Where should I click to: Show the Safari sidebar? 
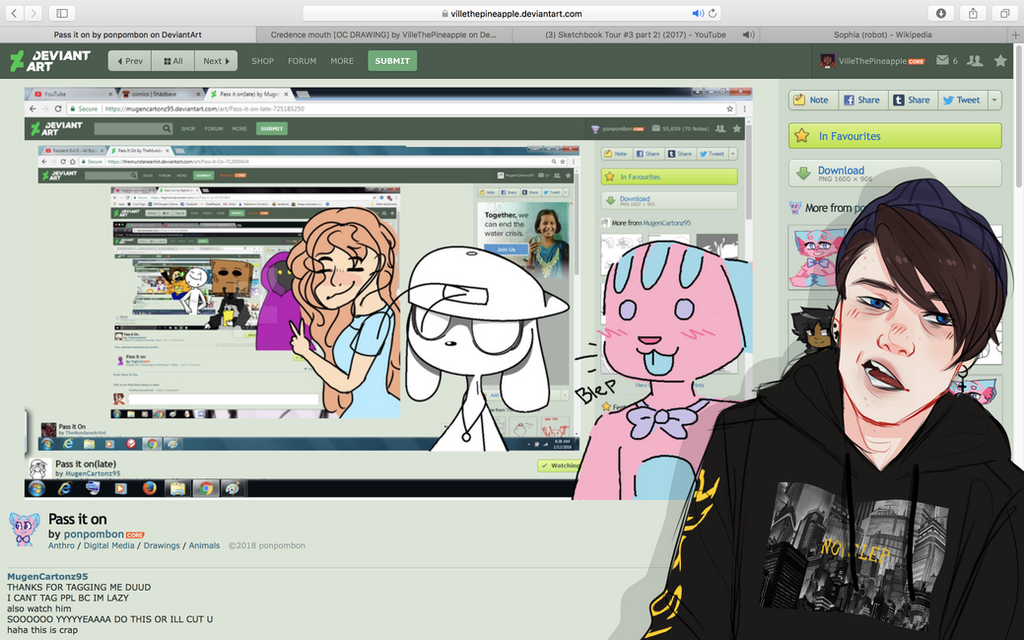point(62,13)
